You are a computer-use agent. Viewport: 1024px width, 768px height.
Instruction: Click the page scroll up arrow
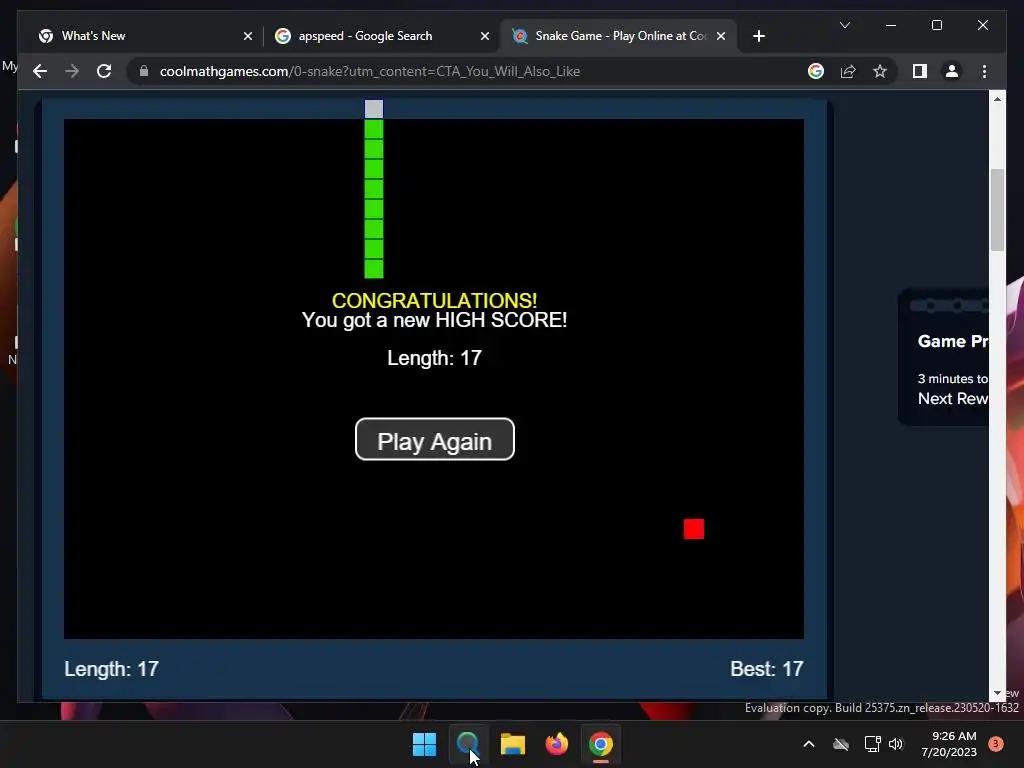click(x=997, y=99)
